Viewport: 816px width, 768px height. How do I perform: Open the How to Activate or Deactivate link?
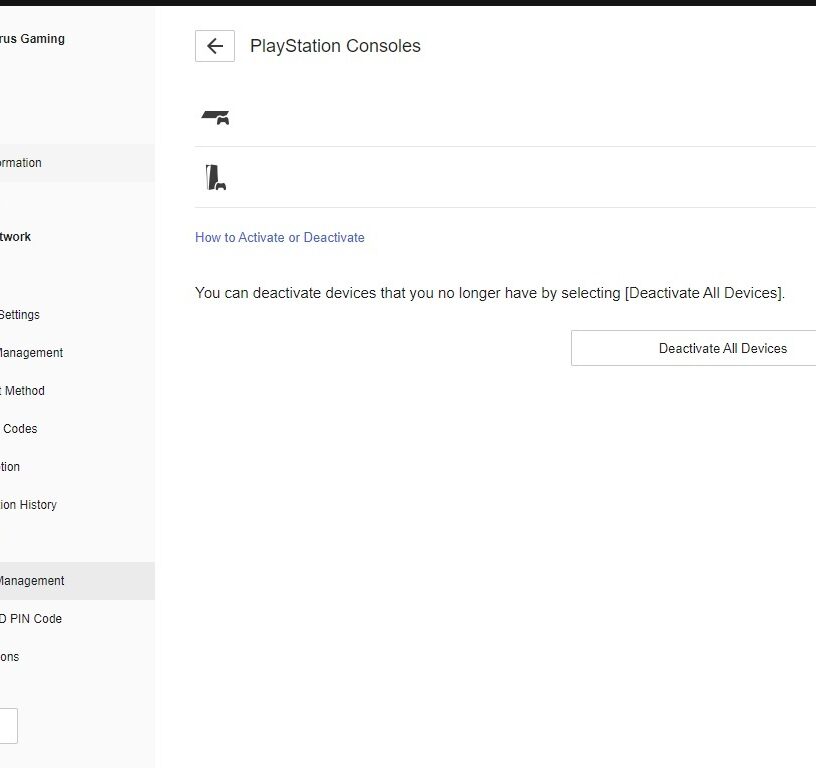pos(279,237)
